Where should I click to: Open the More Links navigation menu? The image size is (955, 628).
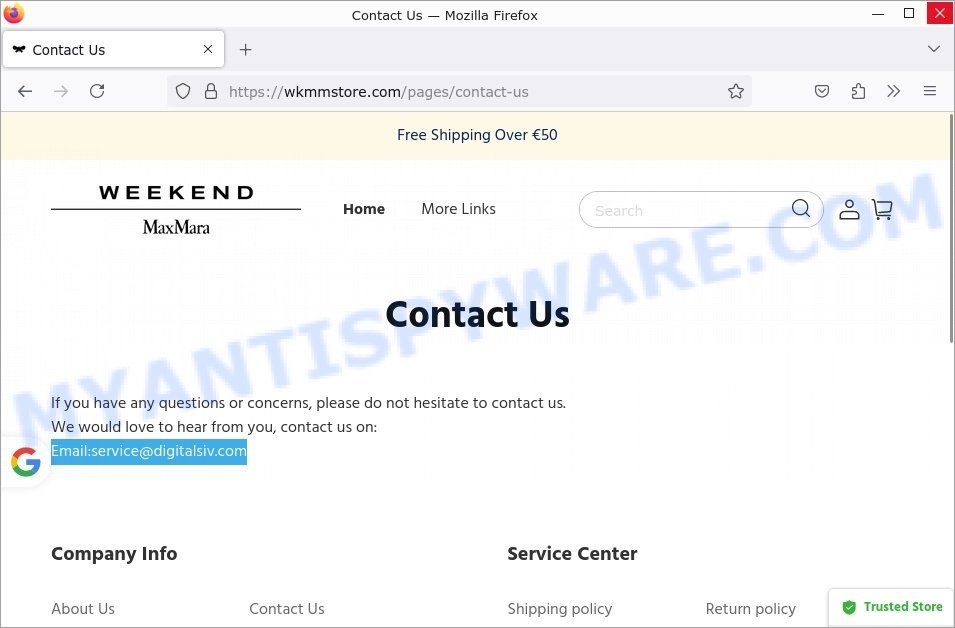459,209
